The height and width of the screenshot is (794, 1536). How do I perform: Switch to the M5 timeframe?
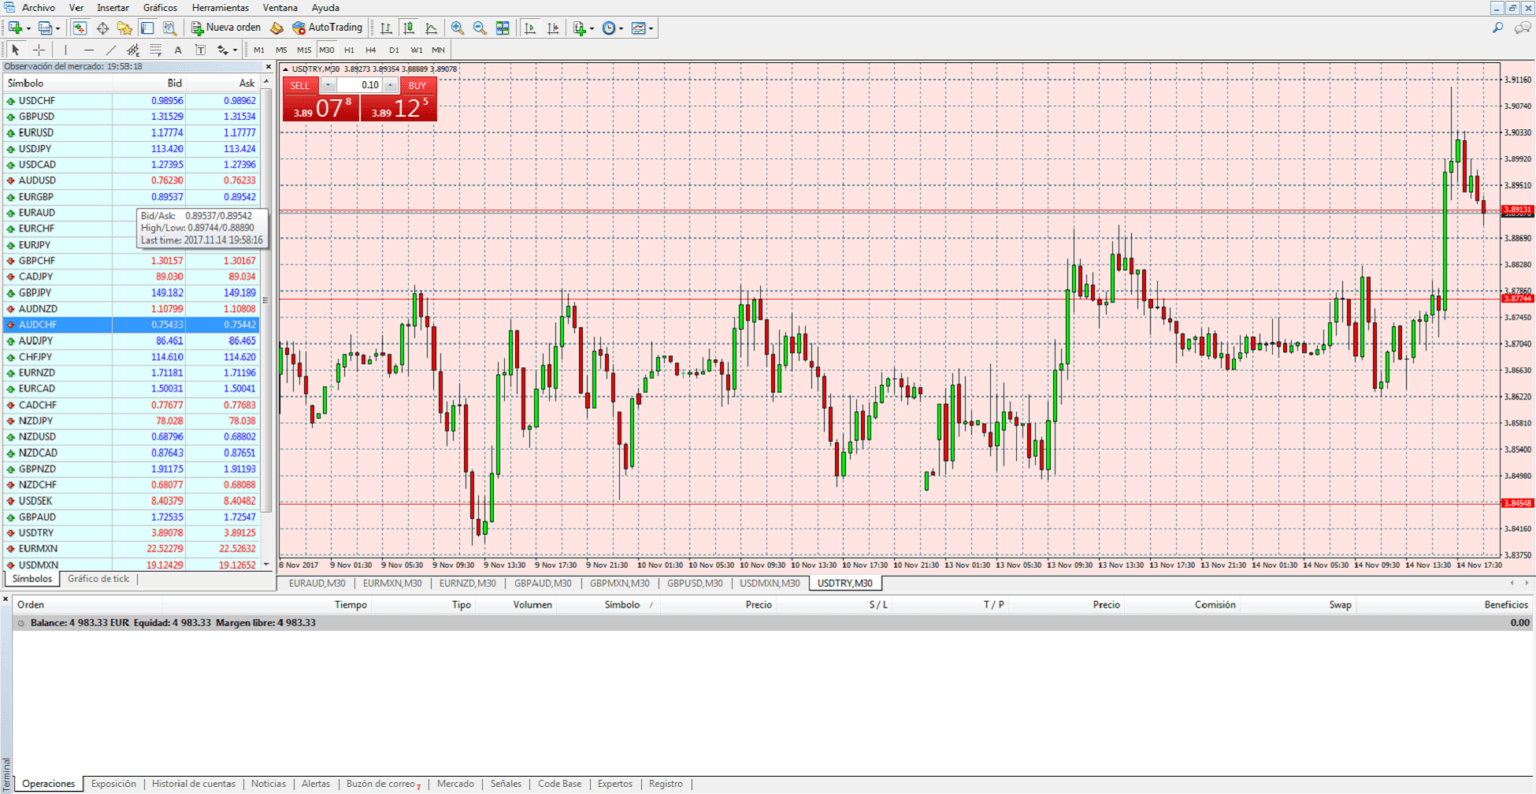pos(284,49)
